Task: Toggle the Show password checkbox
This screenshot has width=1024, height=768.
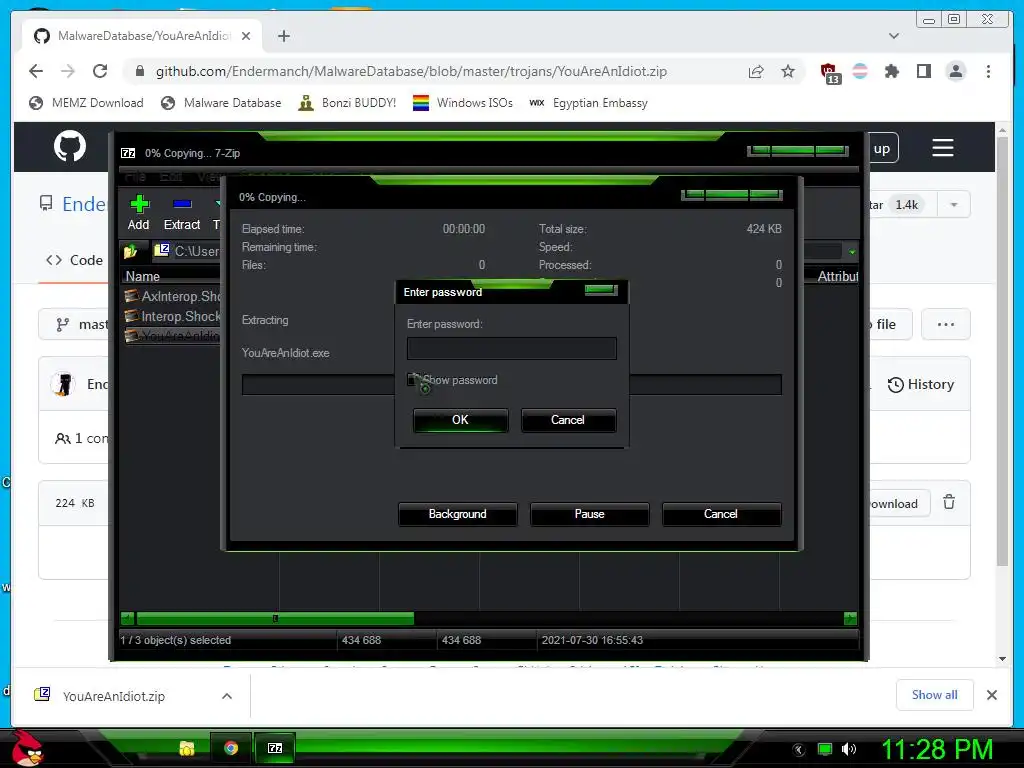Action: click(412, 379)
